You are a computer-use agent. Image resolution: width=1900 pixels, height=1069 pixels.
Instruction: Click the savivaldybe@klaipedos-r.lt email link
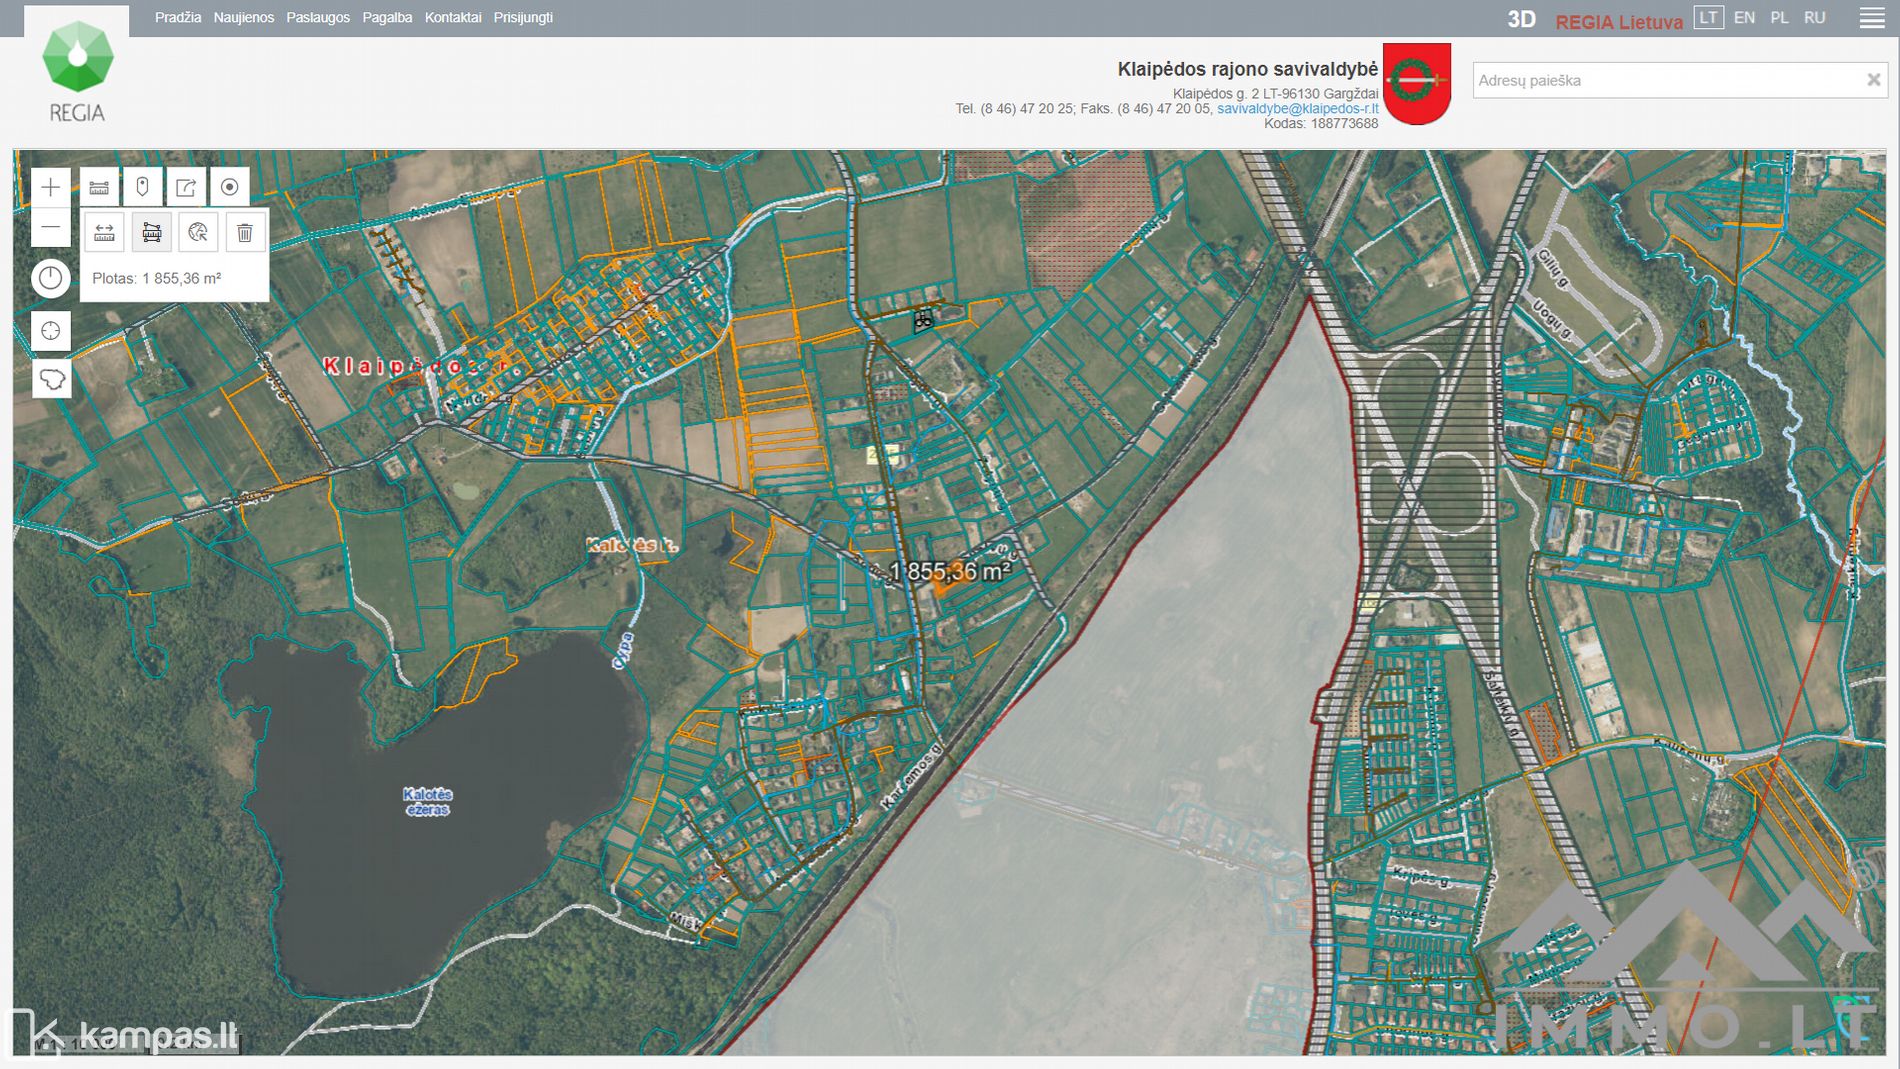1297,109
